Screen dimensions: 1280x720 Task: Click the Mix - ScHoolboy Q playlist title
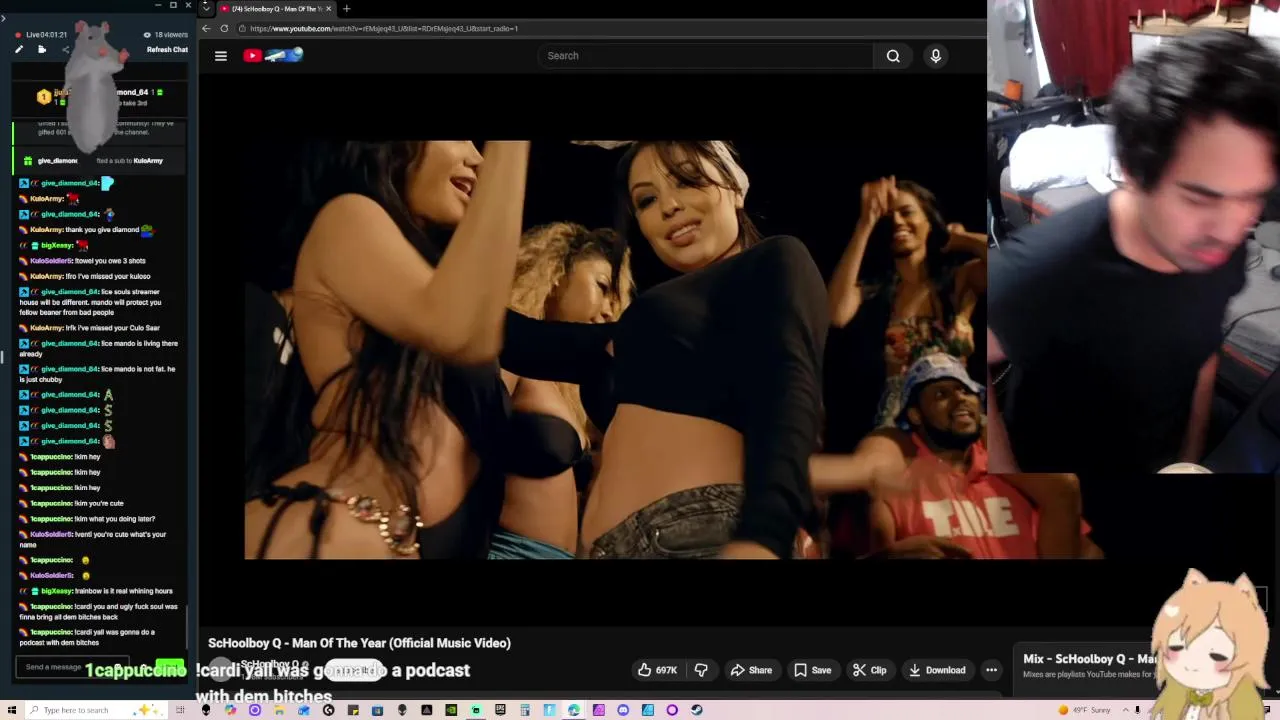click(x=1089, y=659)
